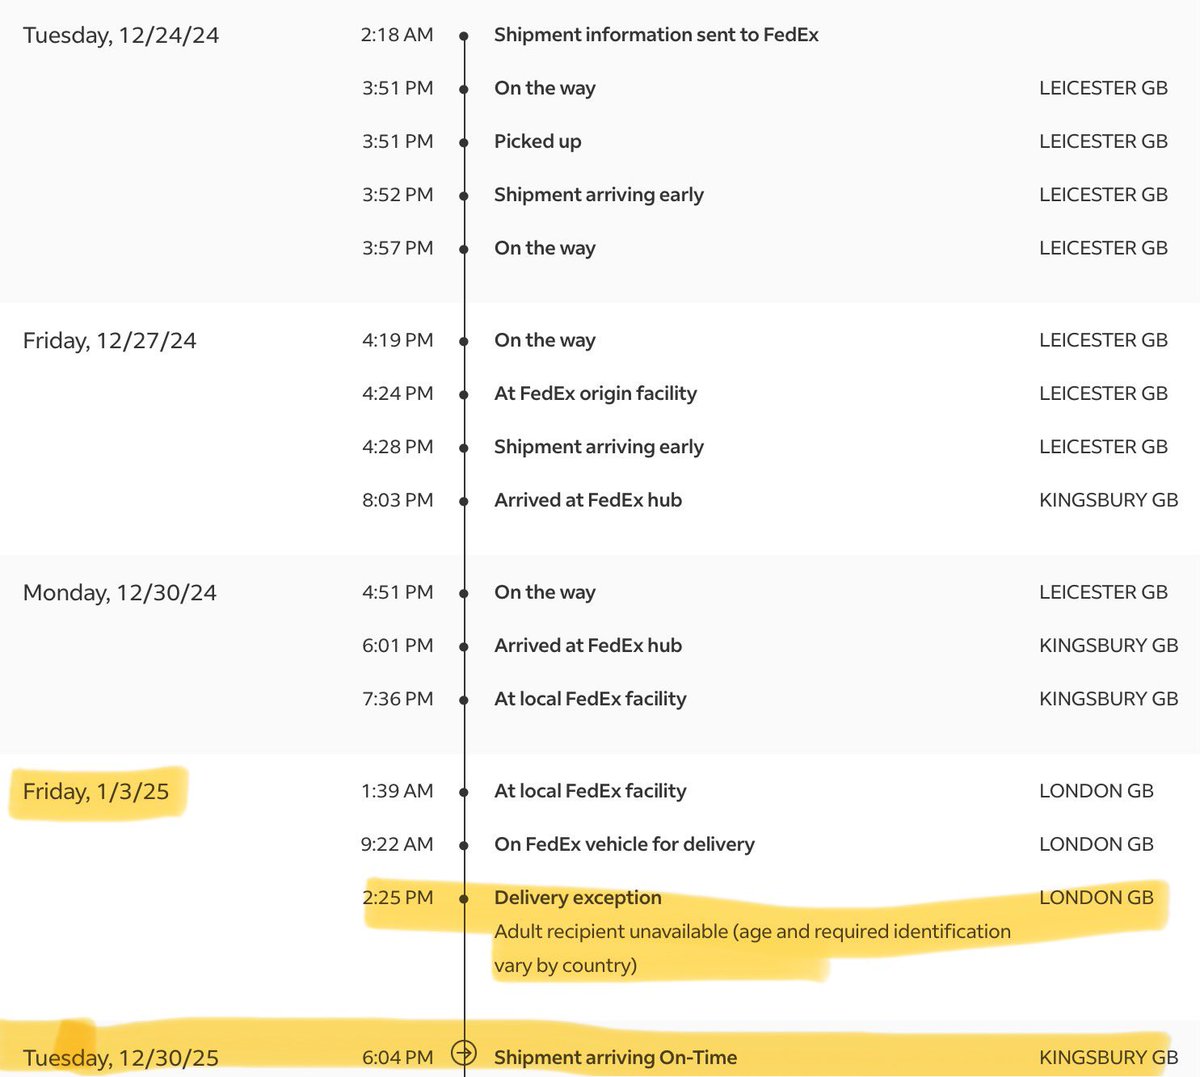Click the timeline dot beside Delivery exception
The width and height of the screenshot is (1200, 1077).
pyautogui.click(x=464, y=898)
